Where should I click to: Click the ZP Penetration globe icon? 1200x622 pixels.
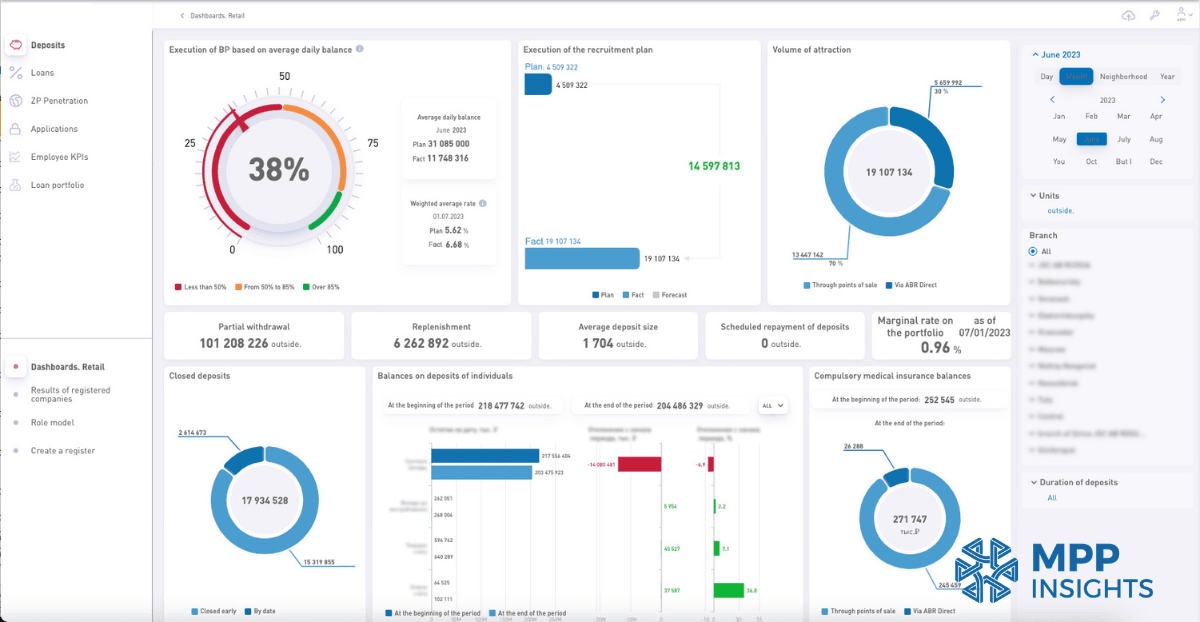[x=15, y=100]
